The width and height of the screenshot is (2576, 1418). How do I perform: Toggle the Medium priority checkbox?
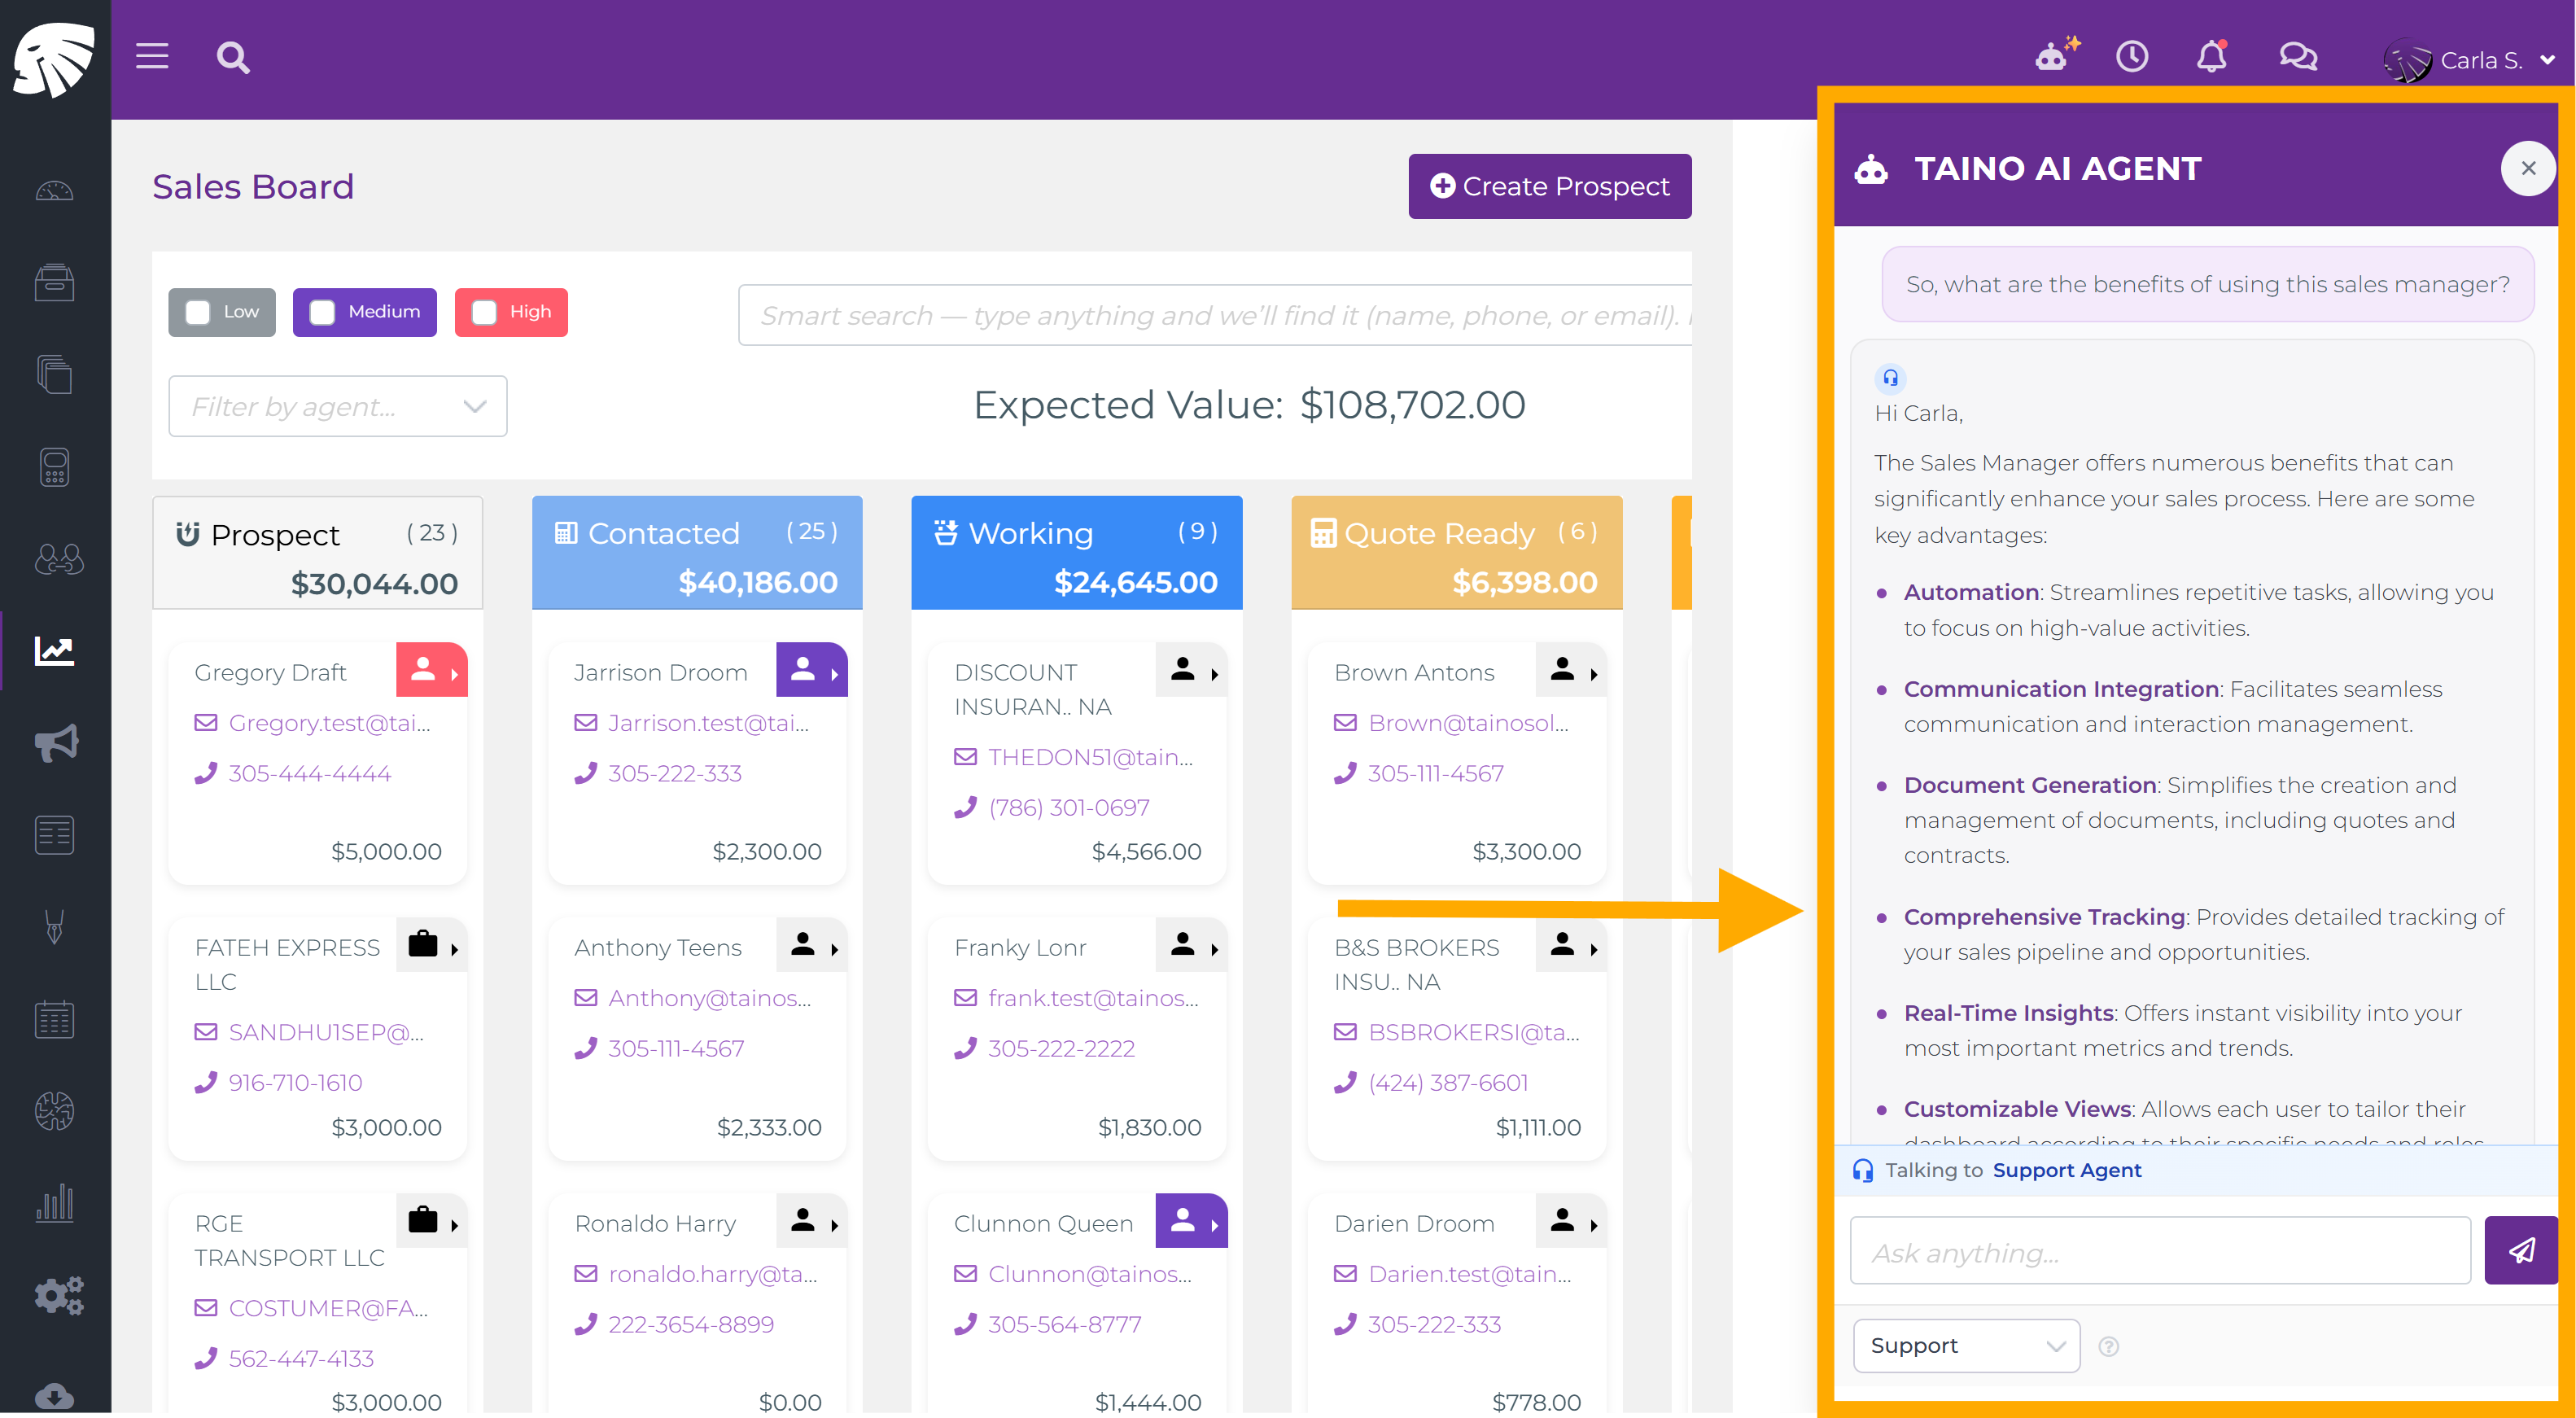(x=323, y=312)
